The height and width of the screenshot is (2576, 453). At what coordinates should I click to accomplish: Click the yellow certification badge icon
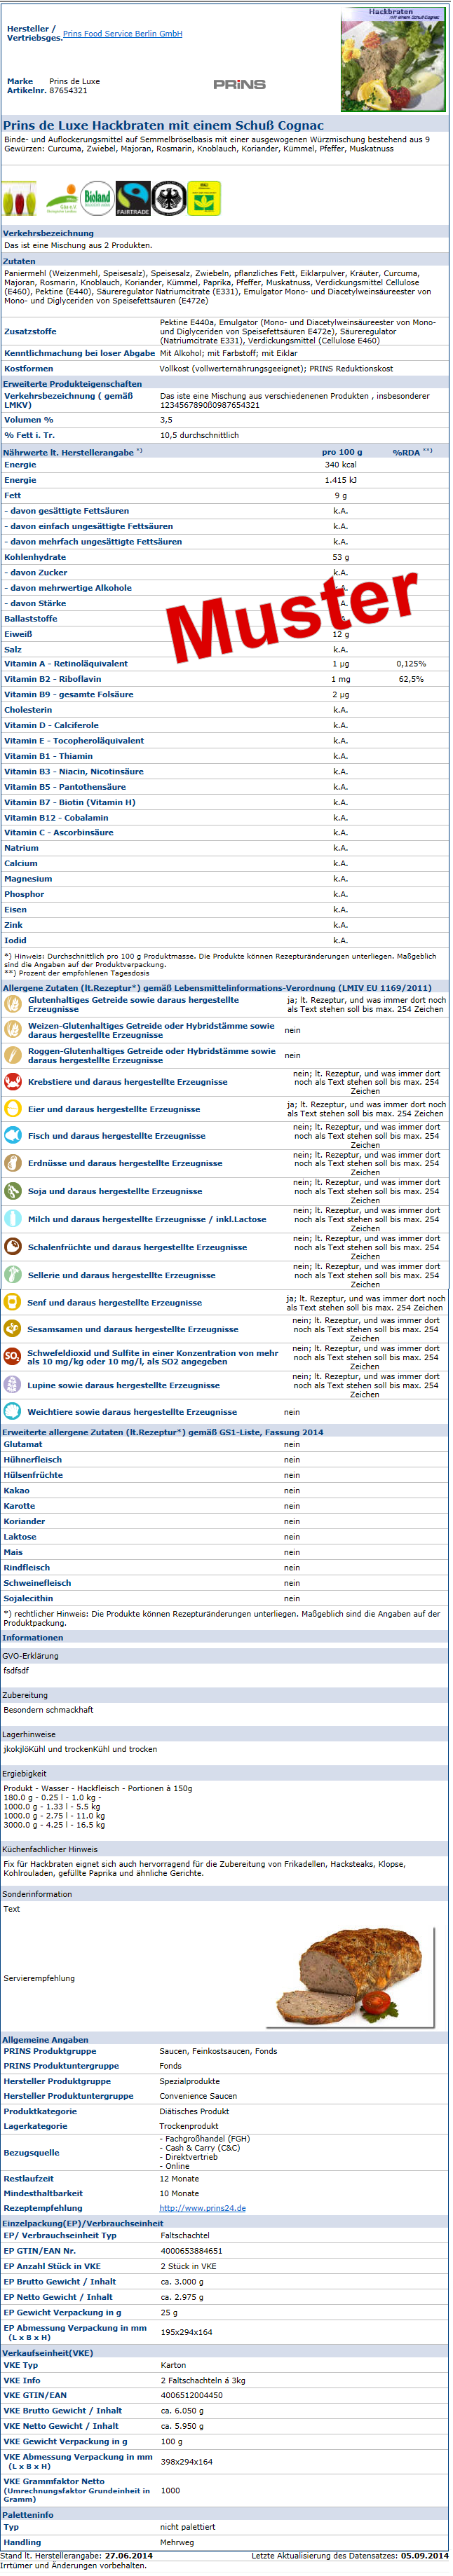click(x=204, y=198)
